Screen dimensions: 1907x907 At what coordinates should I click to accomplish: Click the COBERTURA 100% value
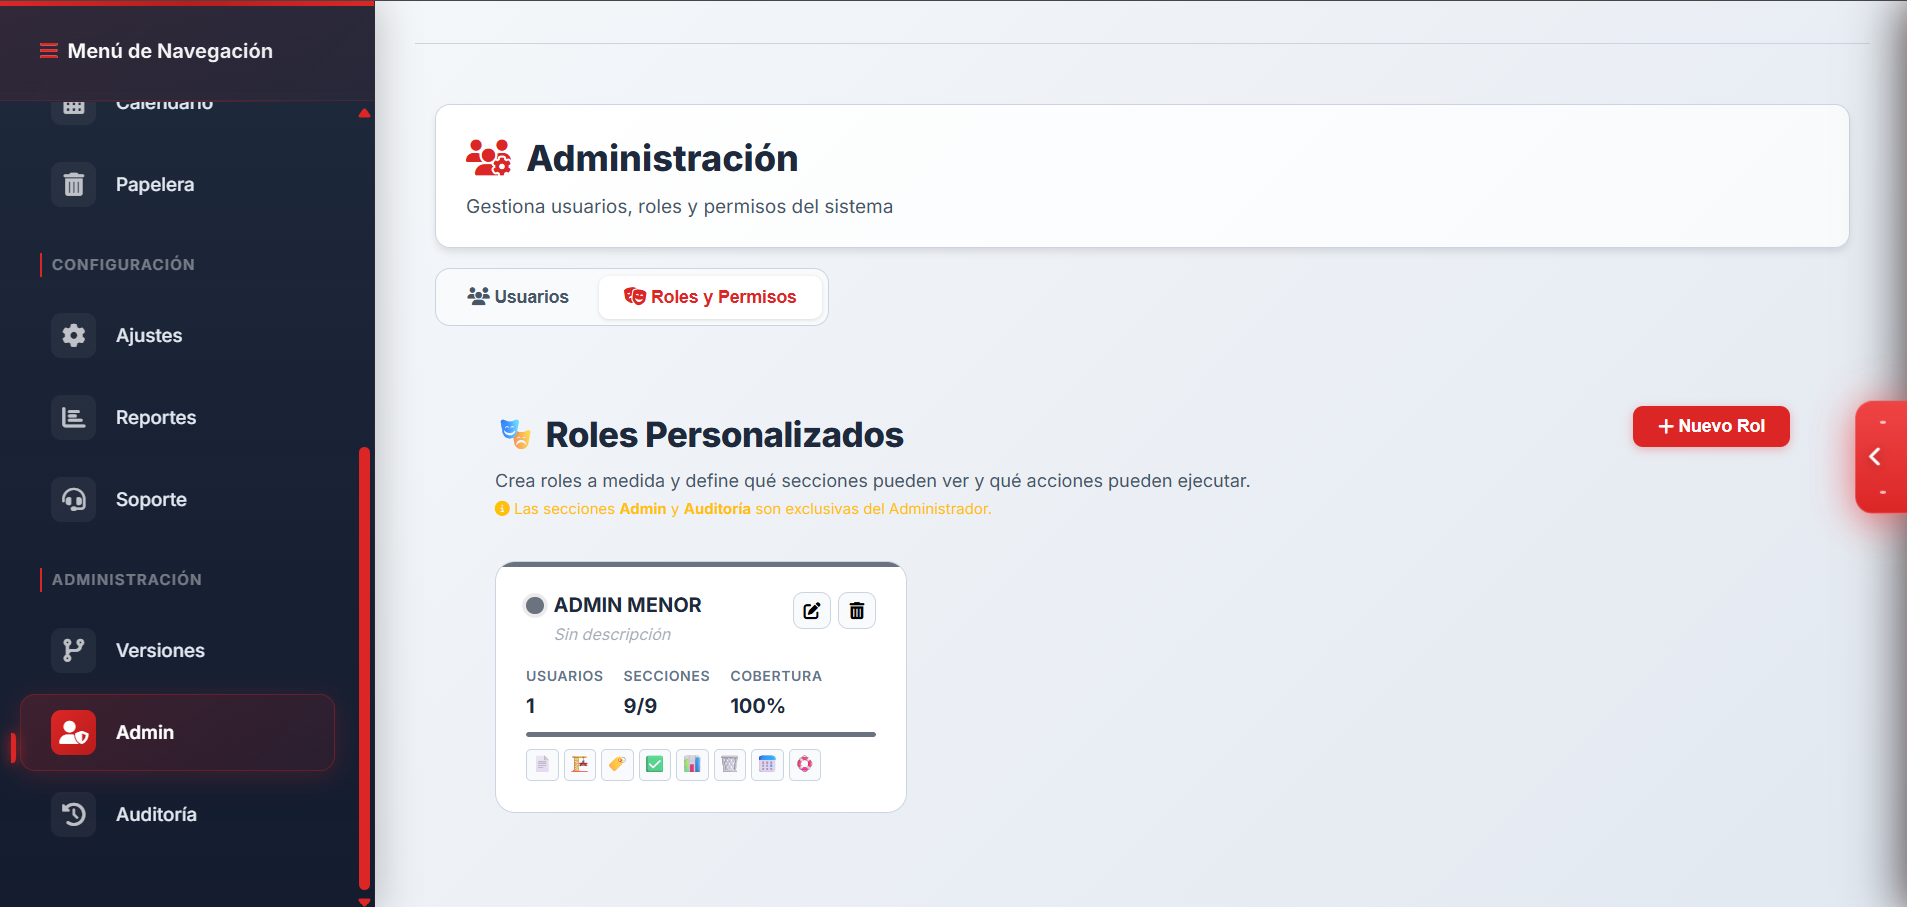(x=758, y=706)
